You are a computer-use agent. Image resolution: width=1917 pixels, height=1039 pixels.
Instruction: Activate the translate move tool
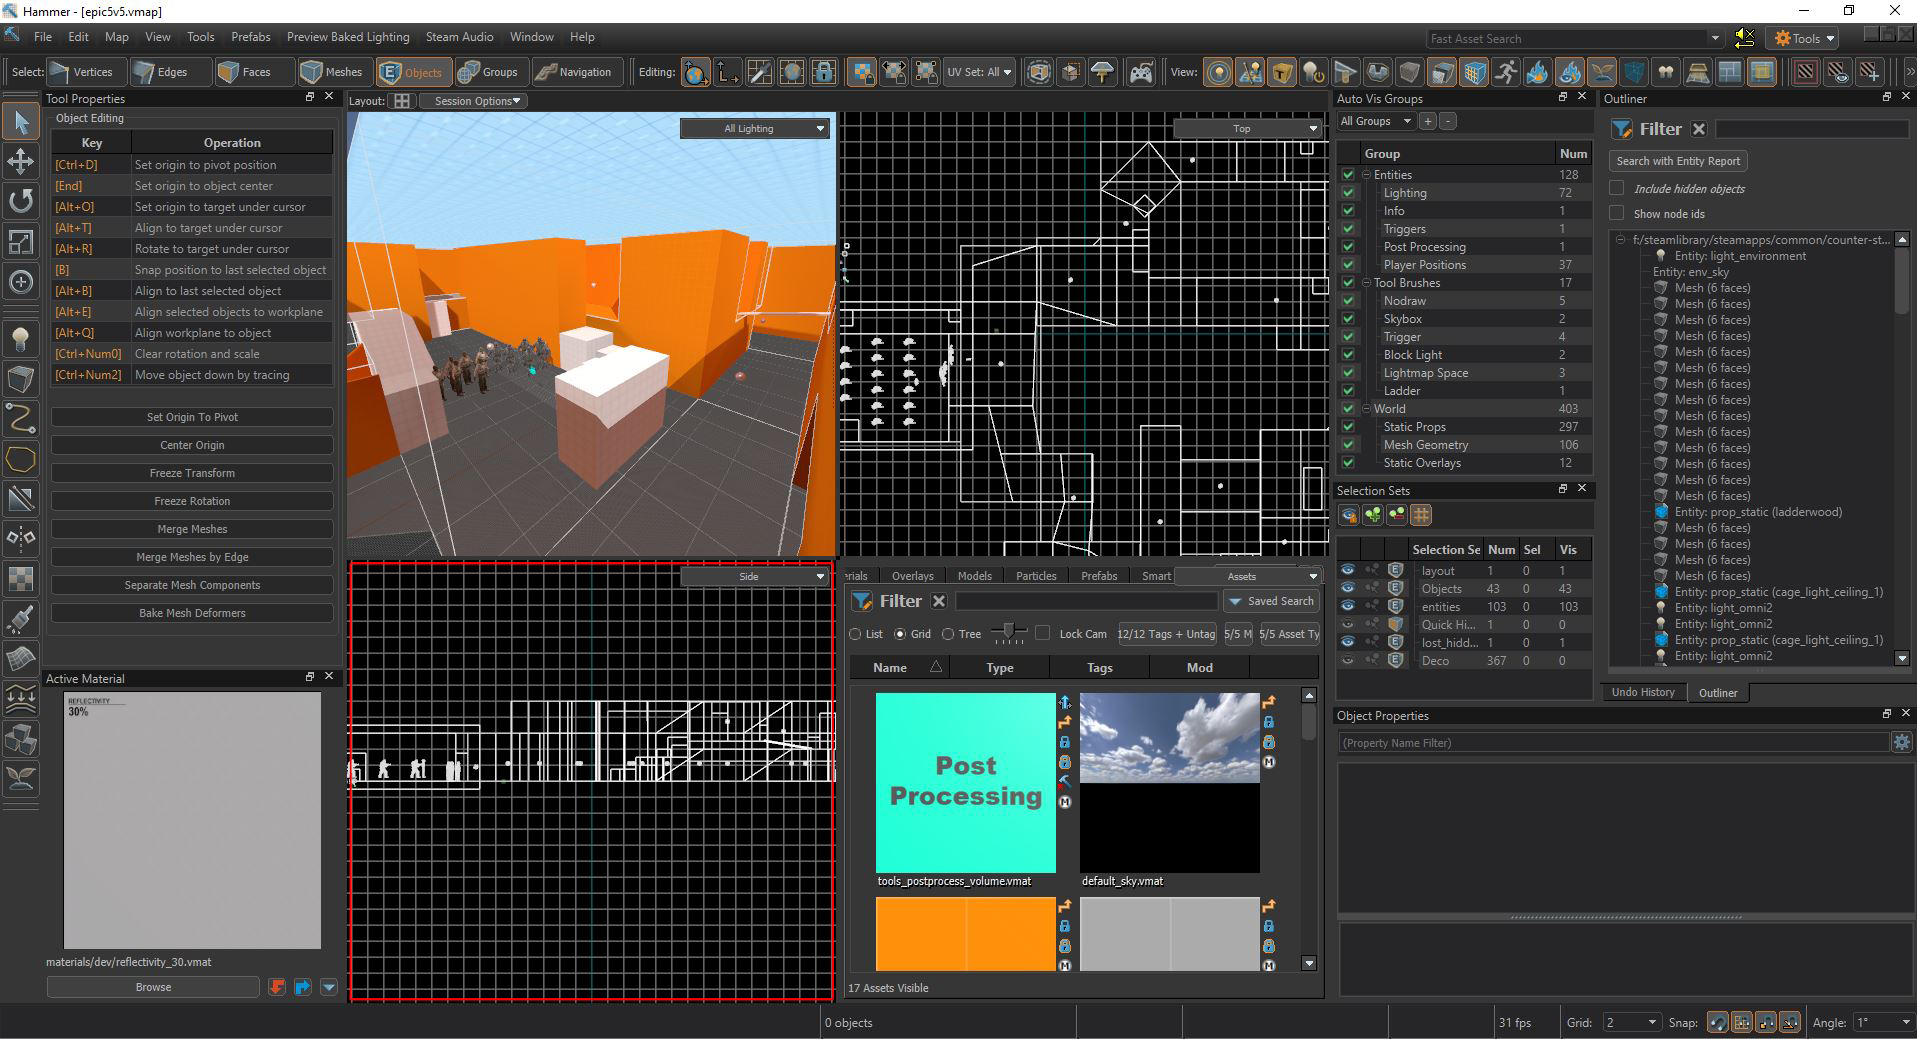pyautogui.click(x=21, y=162)
